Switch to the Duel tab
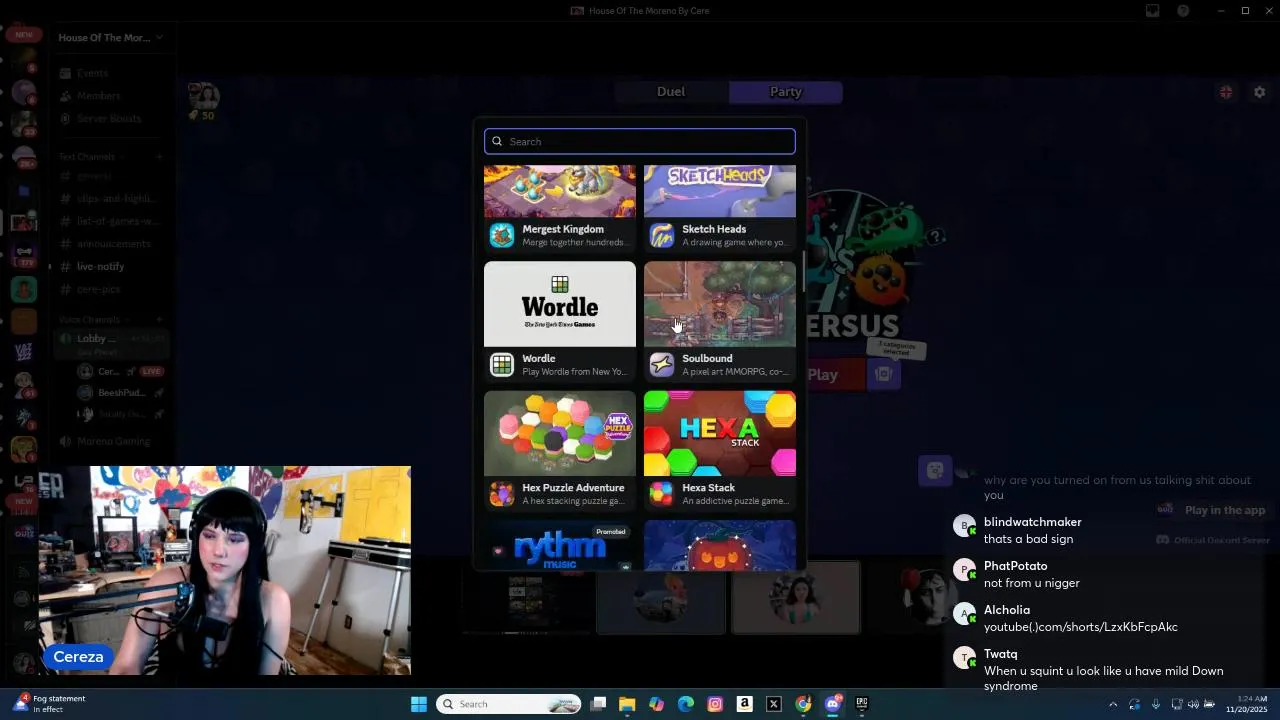This screenshot has width=1280, height=720. coord(671,92)
